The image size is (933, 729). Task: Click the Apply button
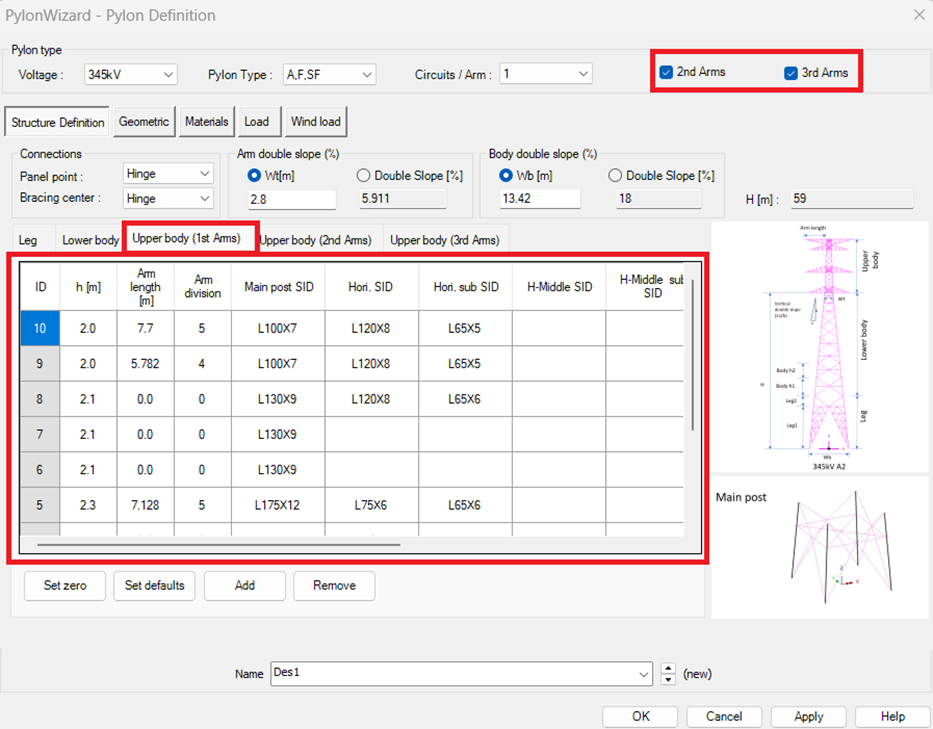[808, 716]
